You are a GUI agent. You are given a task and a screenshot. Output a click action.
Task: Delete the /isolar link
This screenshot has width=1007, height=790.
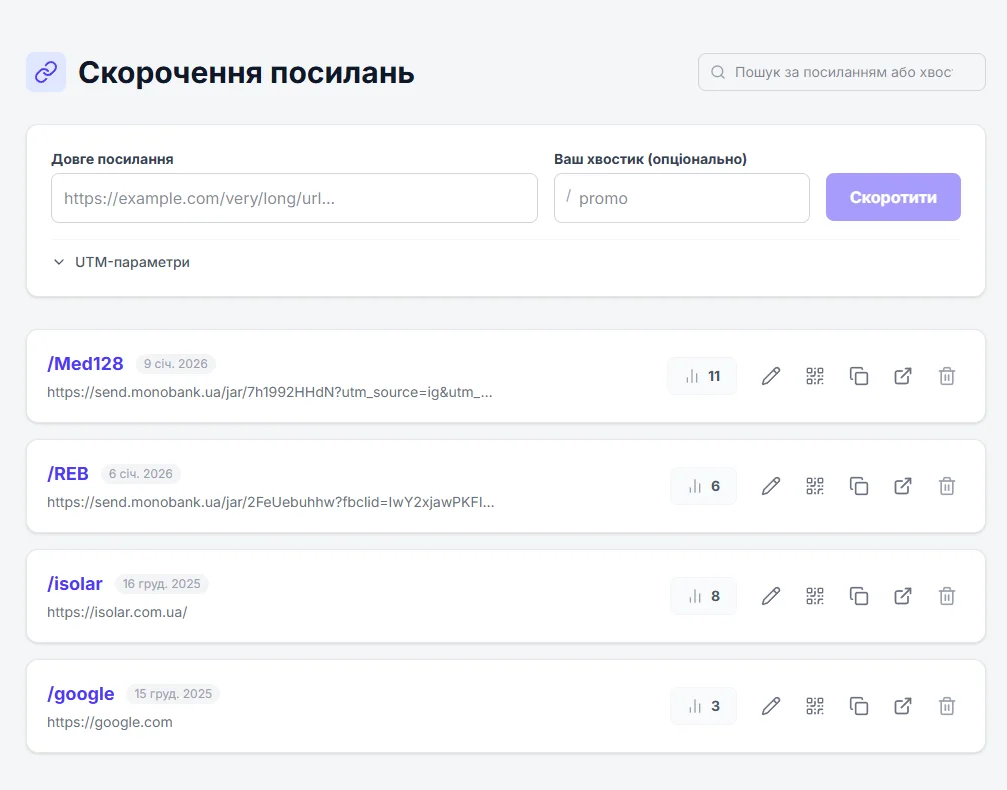pyautogui.click(x=947, y=596)
